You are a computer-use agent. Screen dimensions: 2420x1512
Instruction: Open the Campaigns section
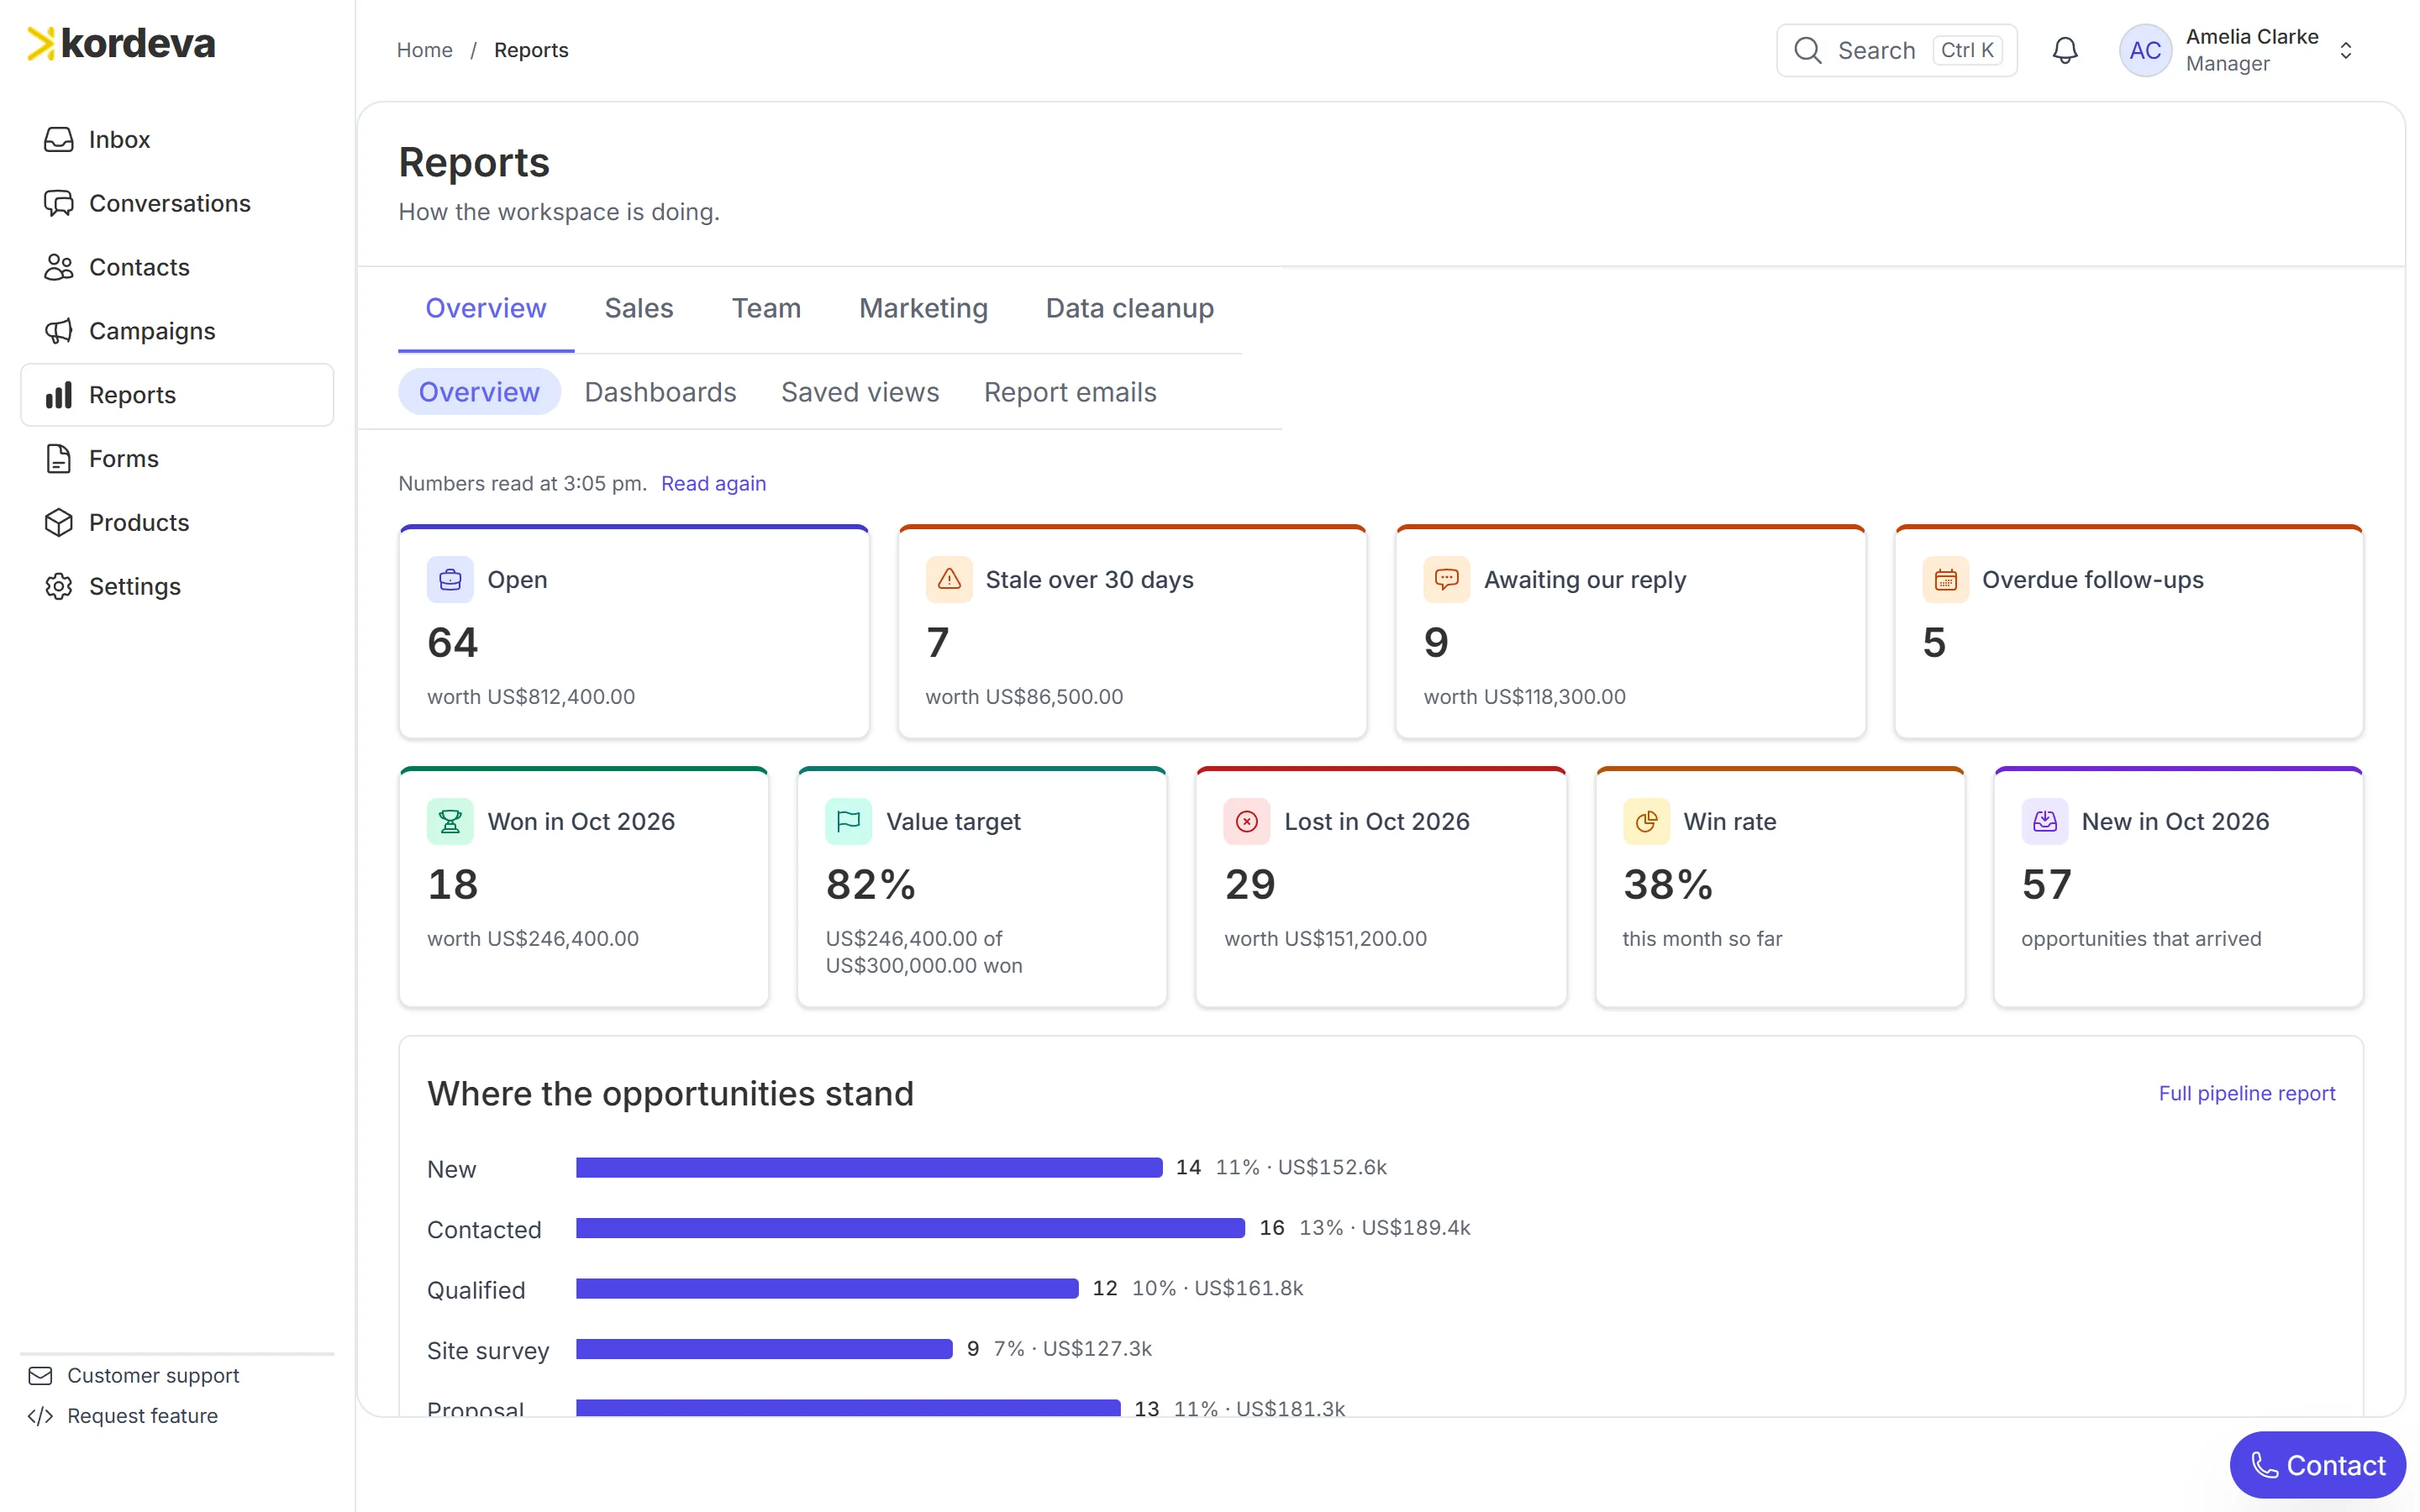pos(177,331)
